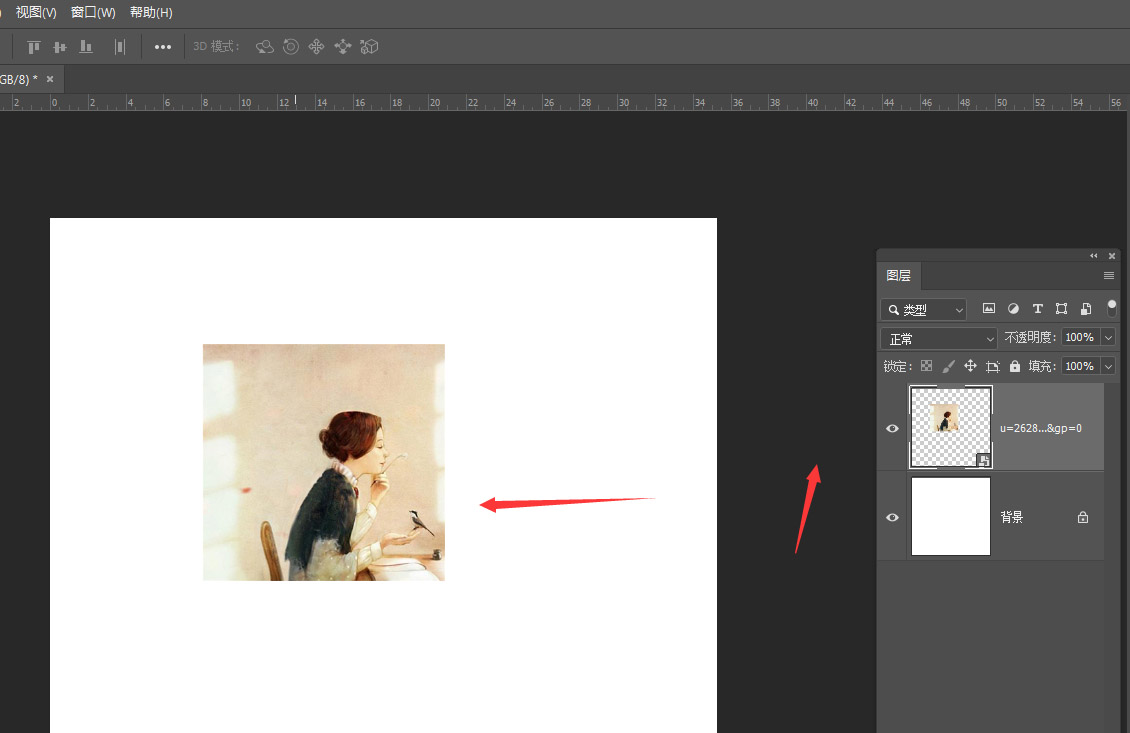Switch to the 图层 panel tab
This screenshot has width=1130, height=733.
point(899,276)
